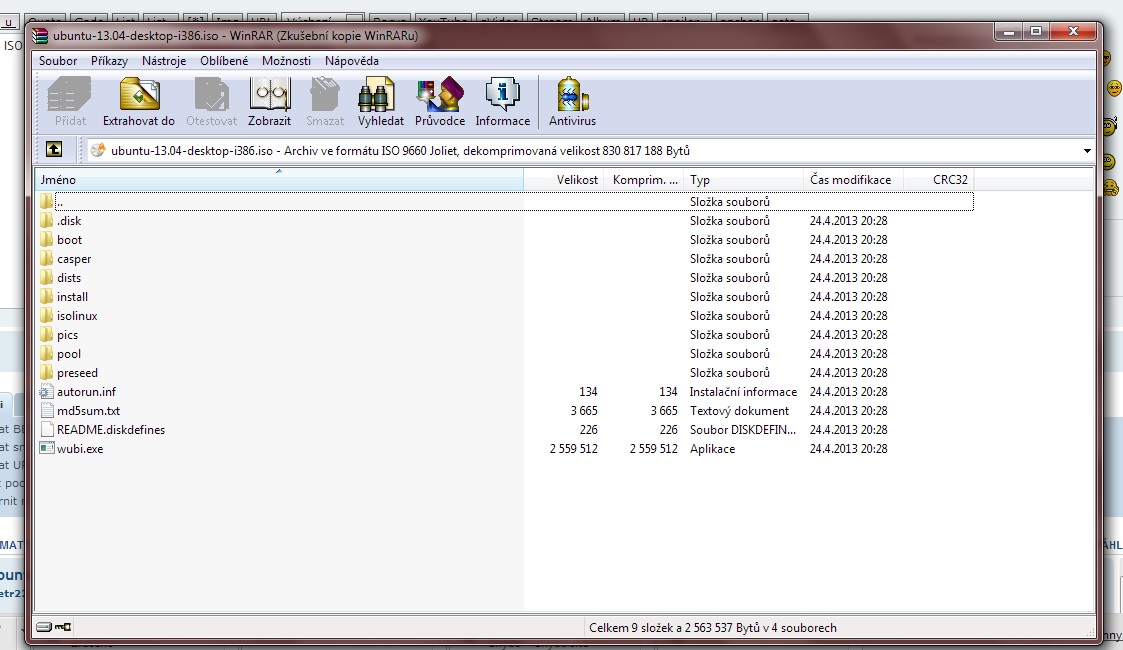Sort by Čas modifikace column header
Viewport: 1123px width, 650px height.
tap(853, 180)
